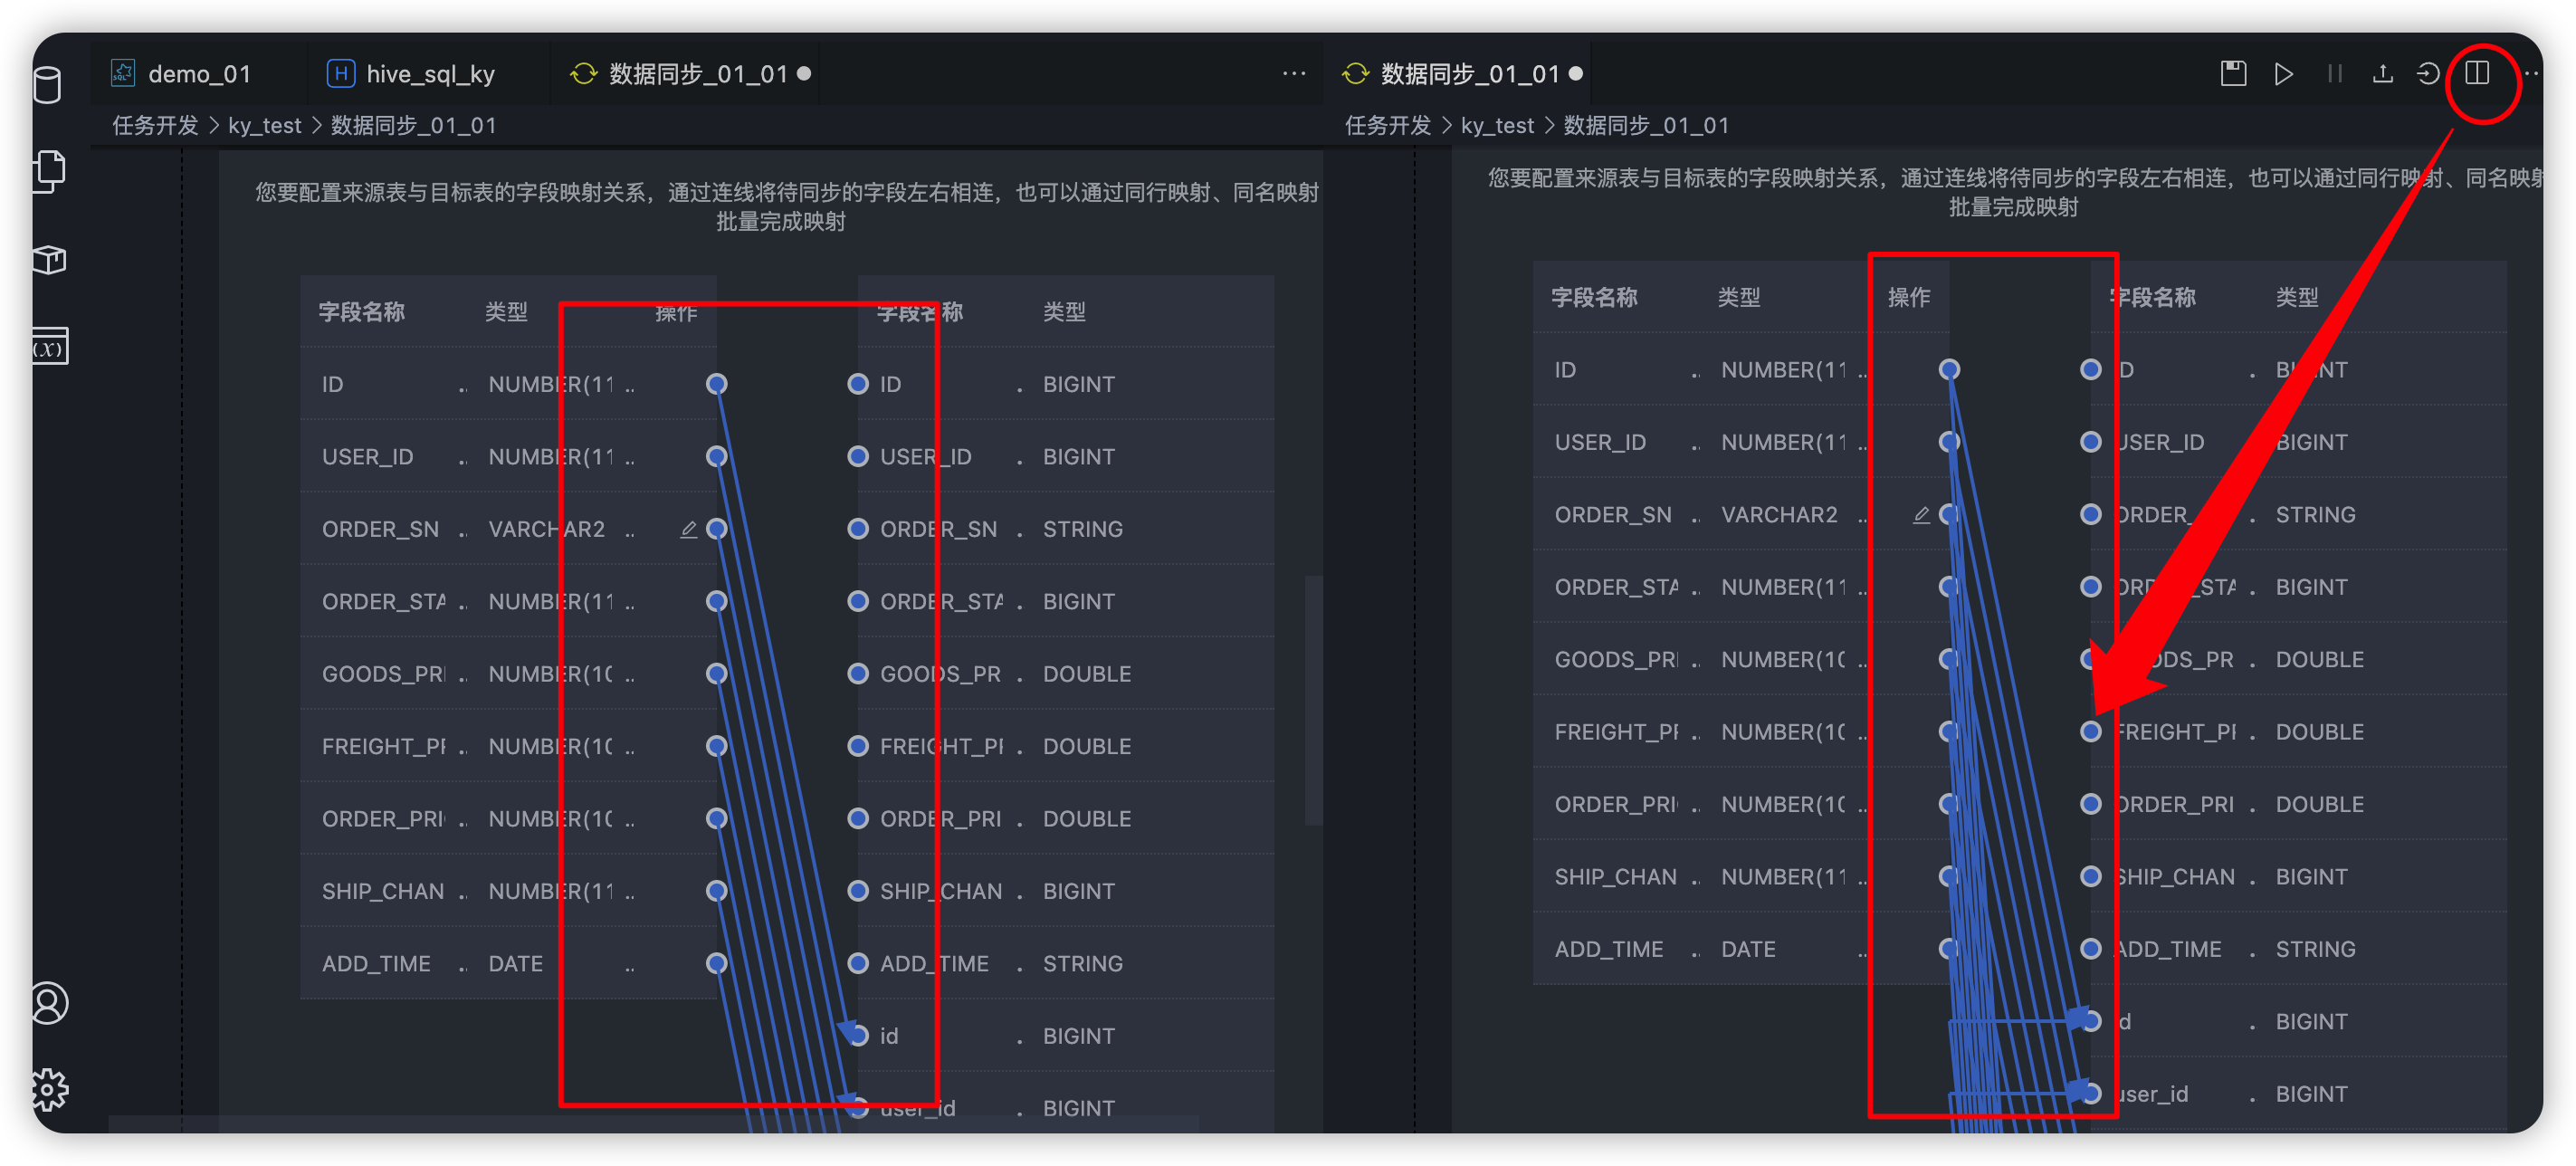Open the function (x) panel in sidebar
Screen dimensions: 2576x1166
(47, 348)
